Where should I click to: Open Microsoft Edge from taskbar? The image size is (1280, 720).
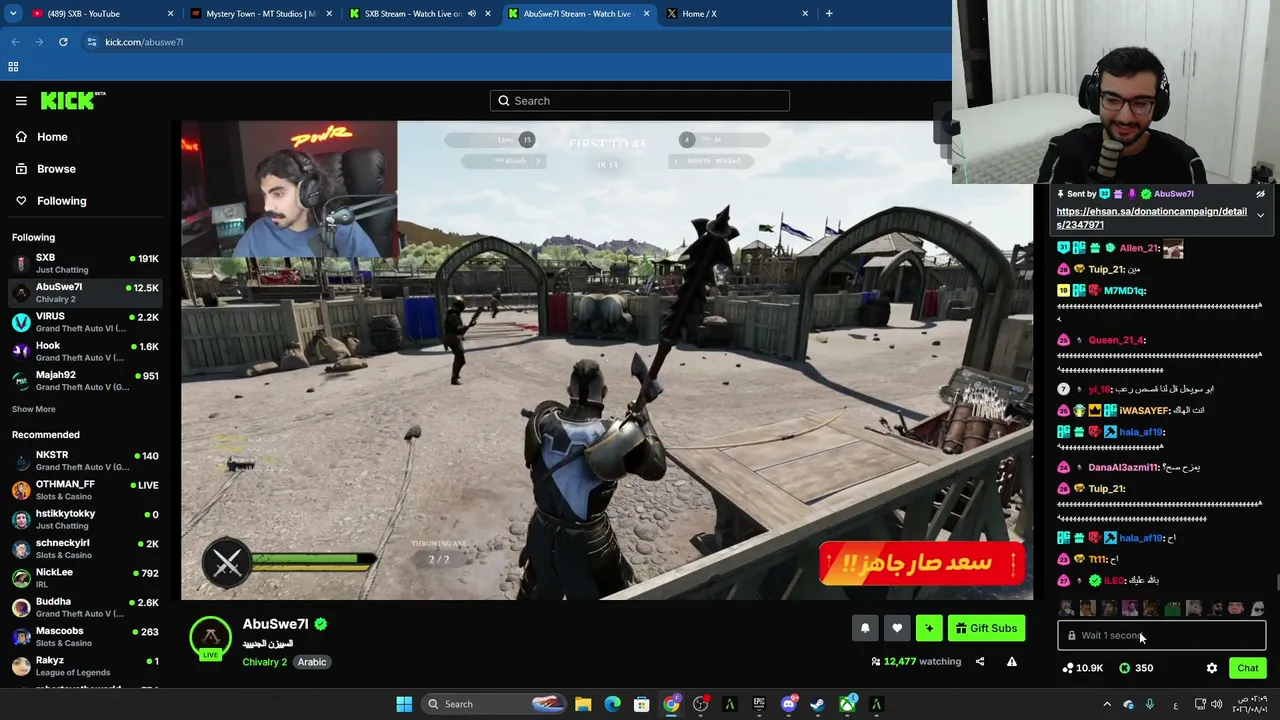coord(612,704)
